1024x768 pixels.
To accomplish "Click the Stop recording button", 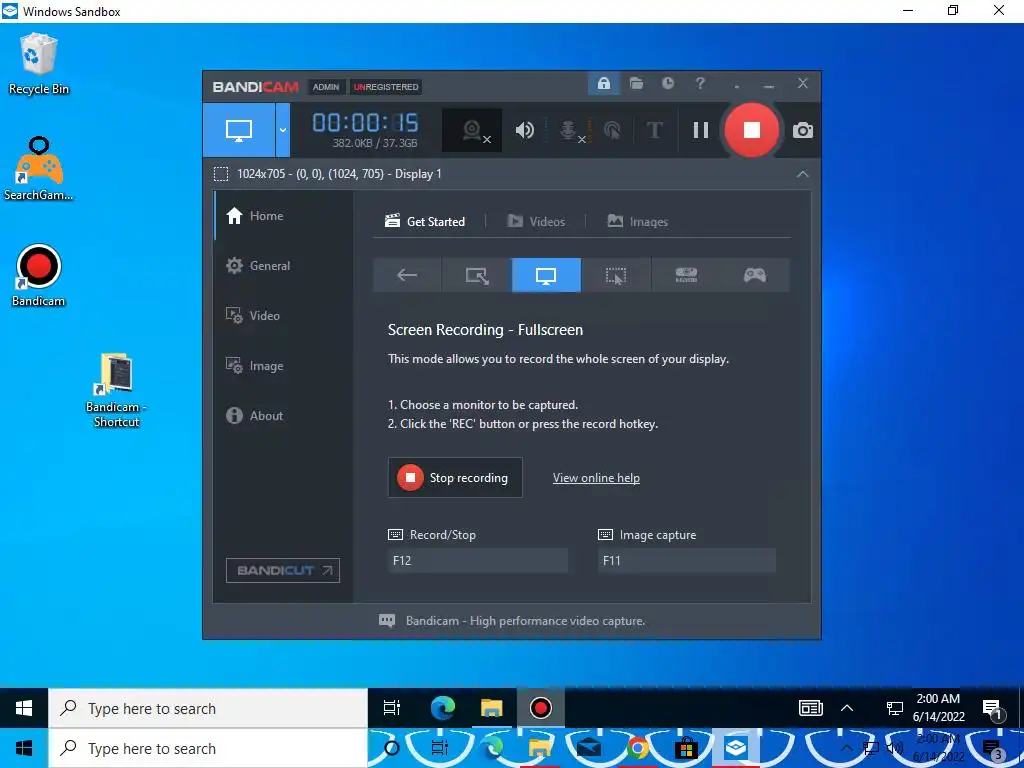I will pyautogui.click(x=455, y=477).
